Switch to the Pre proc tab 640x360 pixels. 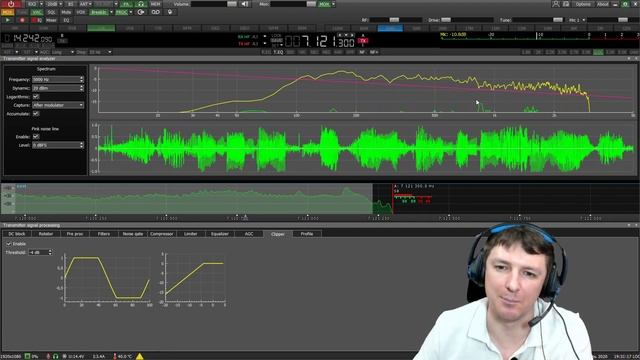click(x=75, y=234)
